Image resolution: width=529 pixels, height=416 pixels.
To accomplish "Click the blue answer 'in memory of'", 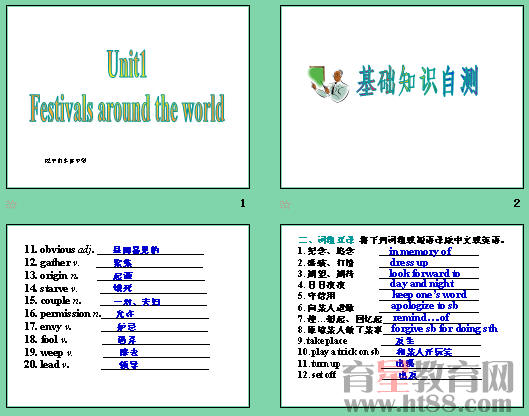I will point(420,251).
